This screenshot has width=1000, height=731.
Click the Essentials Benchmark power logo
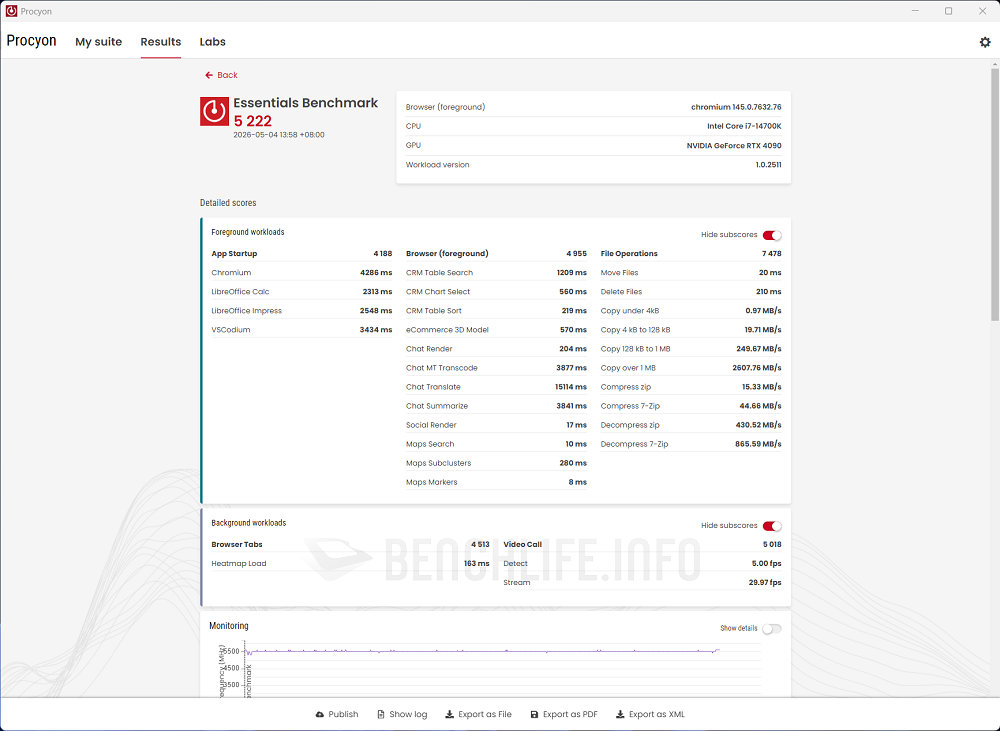[214, 111]
